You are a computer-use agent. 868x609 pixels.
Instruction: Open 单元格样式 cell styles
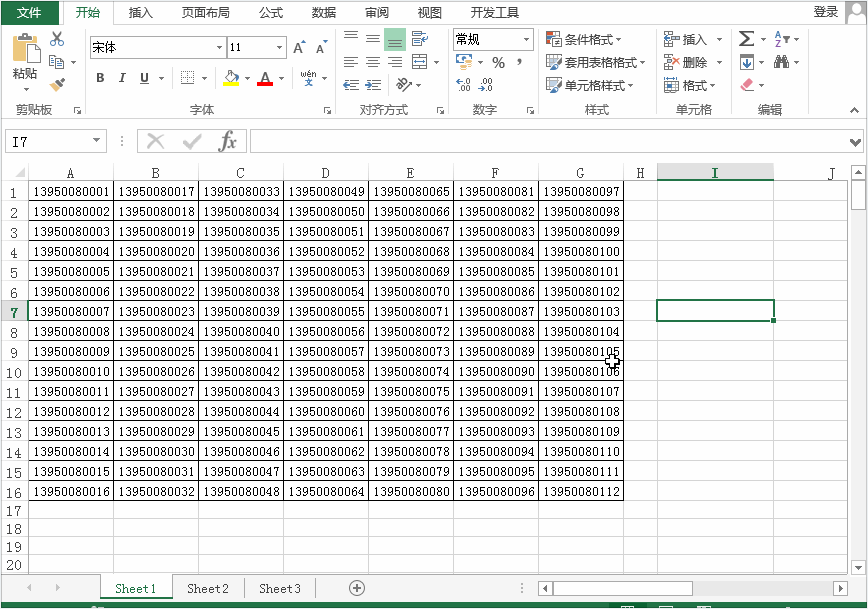(590, 85)
